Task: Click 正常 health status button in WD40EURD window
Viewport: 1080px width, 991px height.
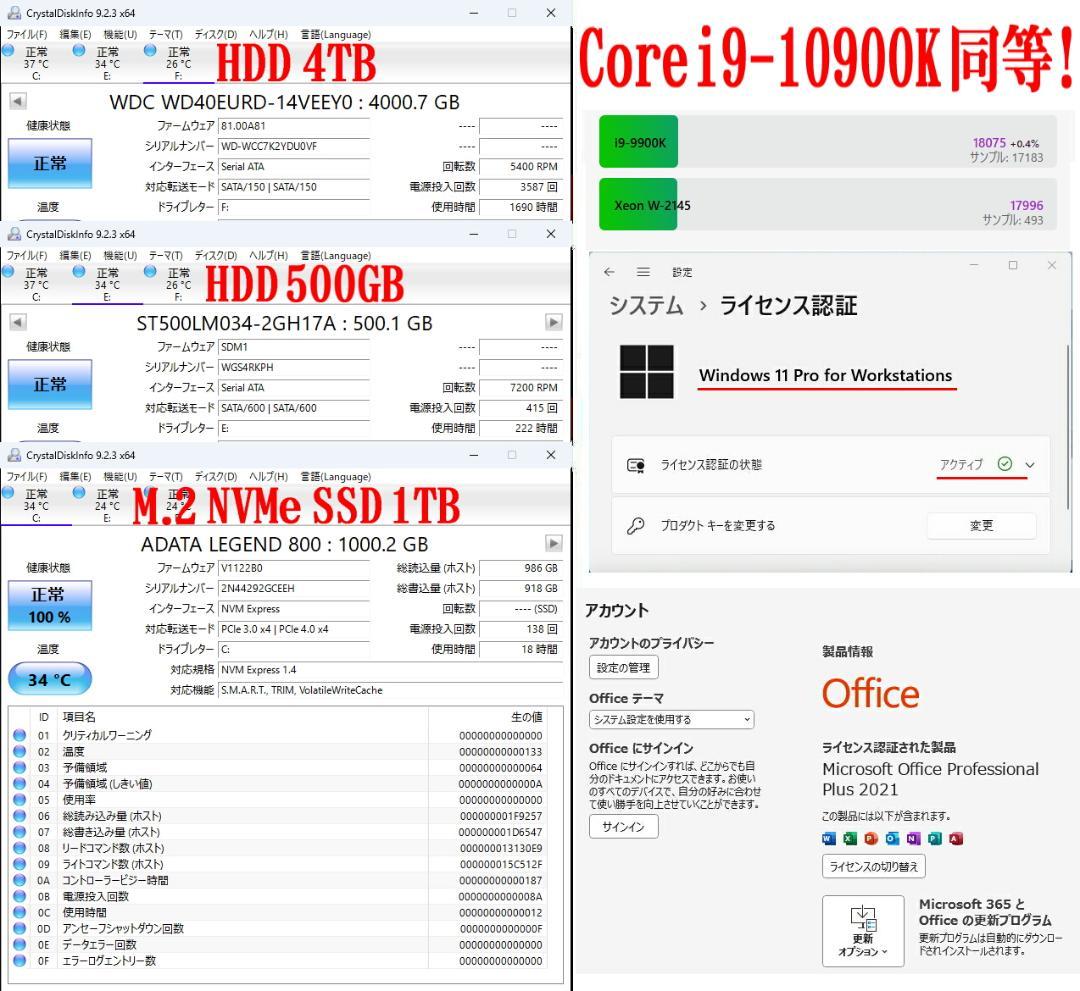Action: tap(50, 163)
